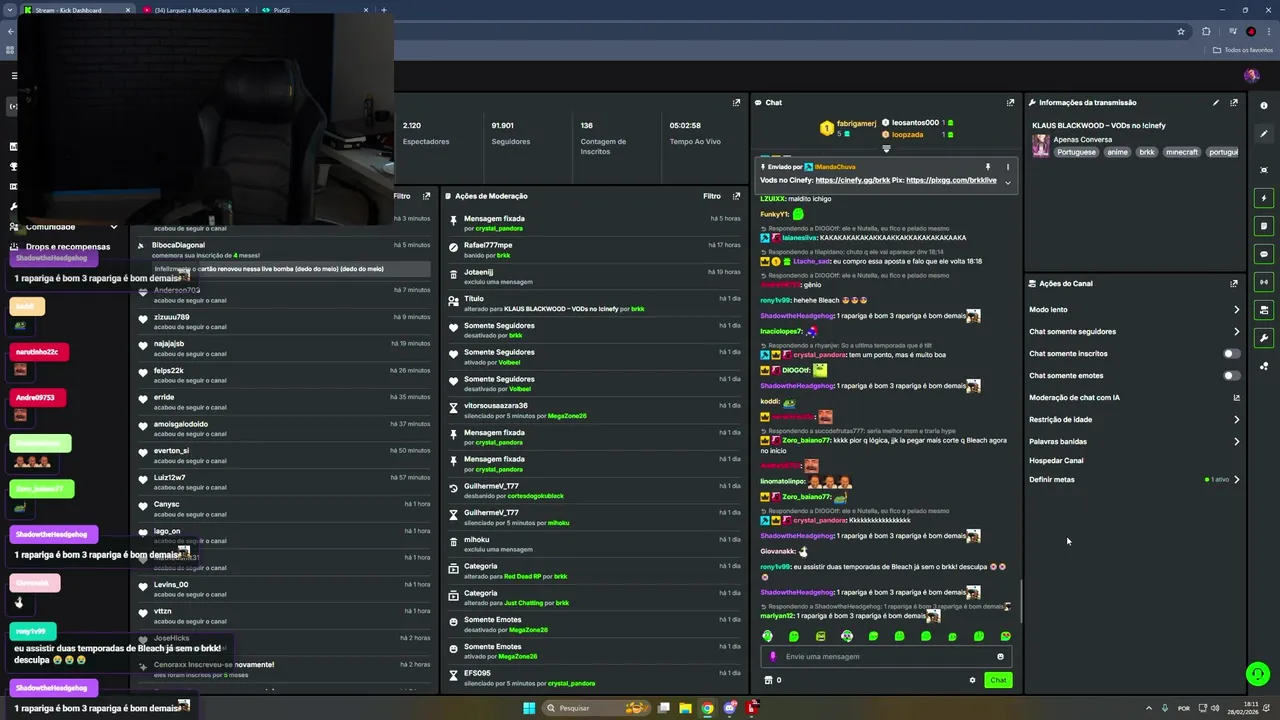Click the minecraft stream tag

click(x=1182, y=152)
